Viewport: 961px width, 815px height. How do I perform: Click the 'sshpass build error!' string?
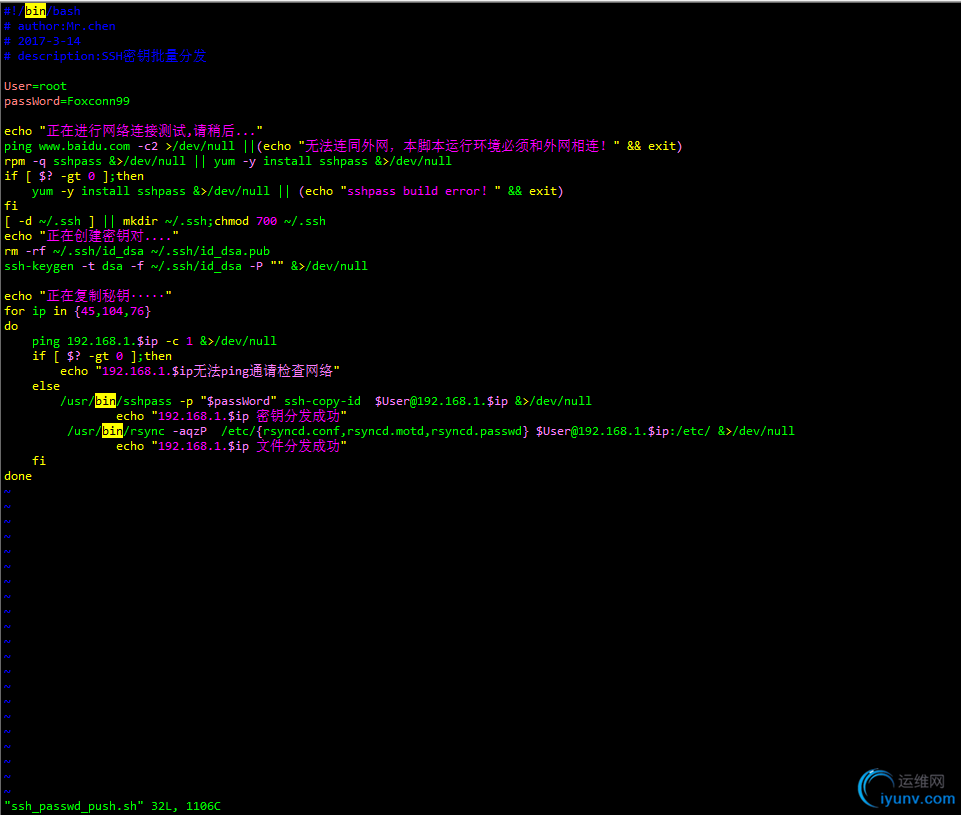tap(420, 191)
